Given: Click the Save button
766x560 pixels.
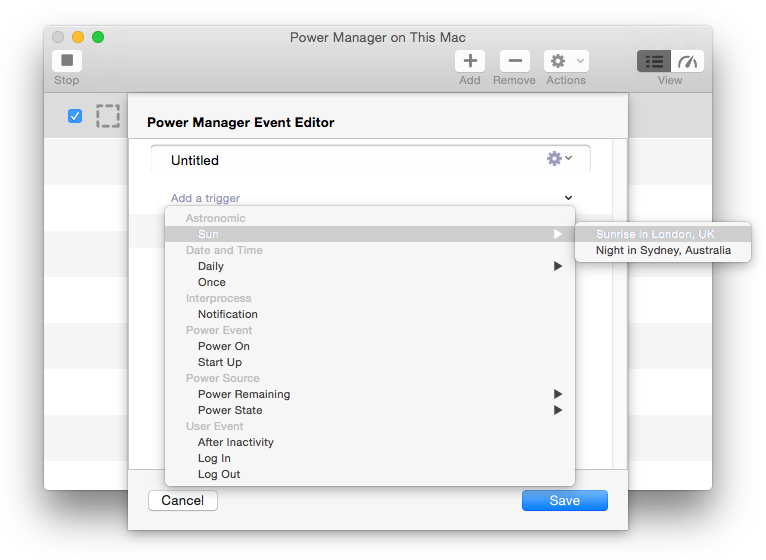Looking at the screenshot, I should (565, 500).
